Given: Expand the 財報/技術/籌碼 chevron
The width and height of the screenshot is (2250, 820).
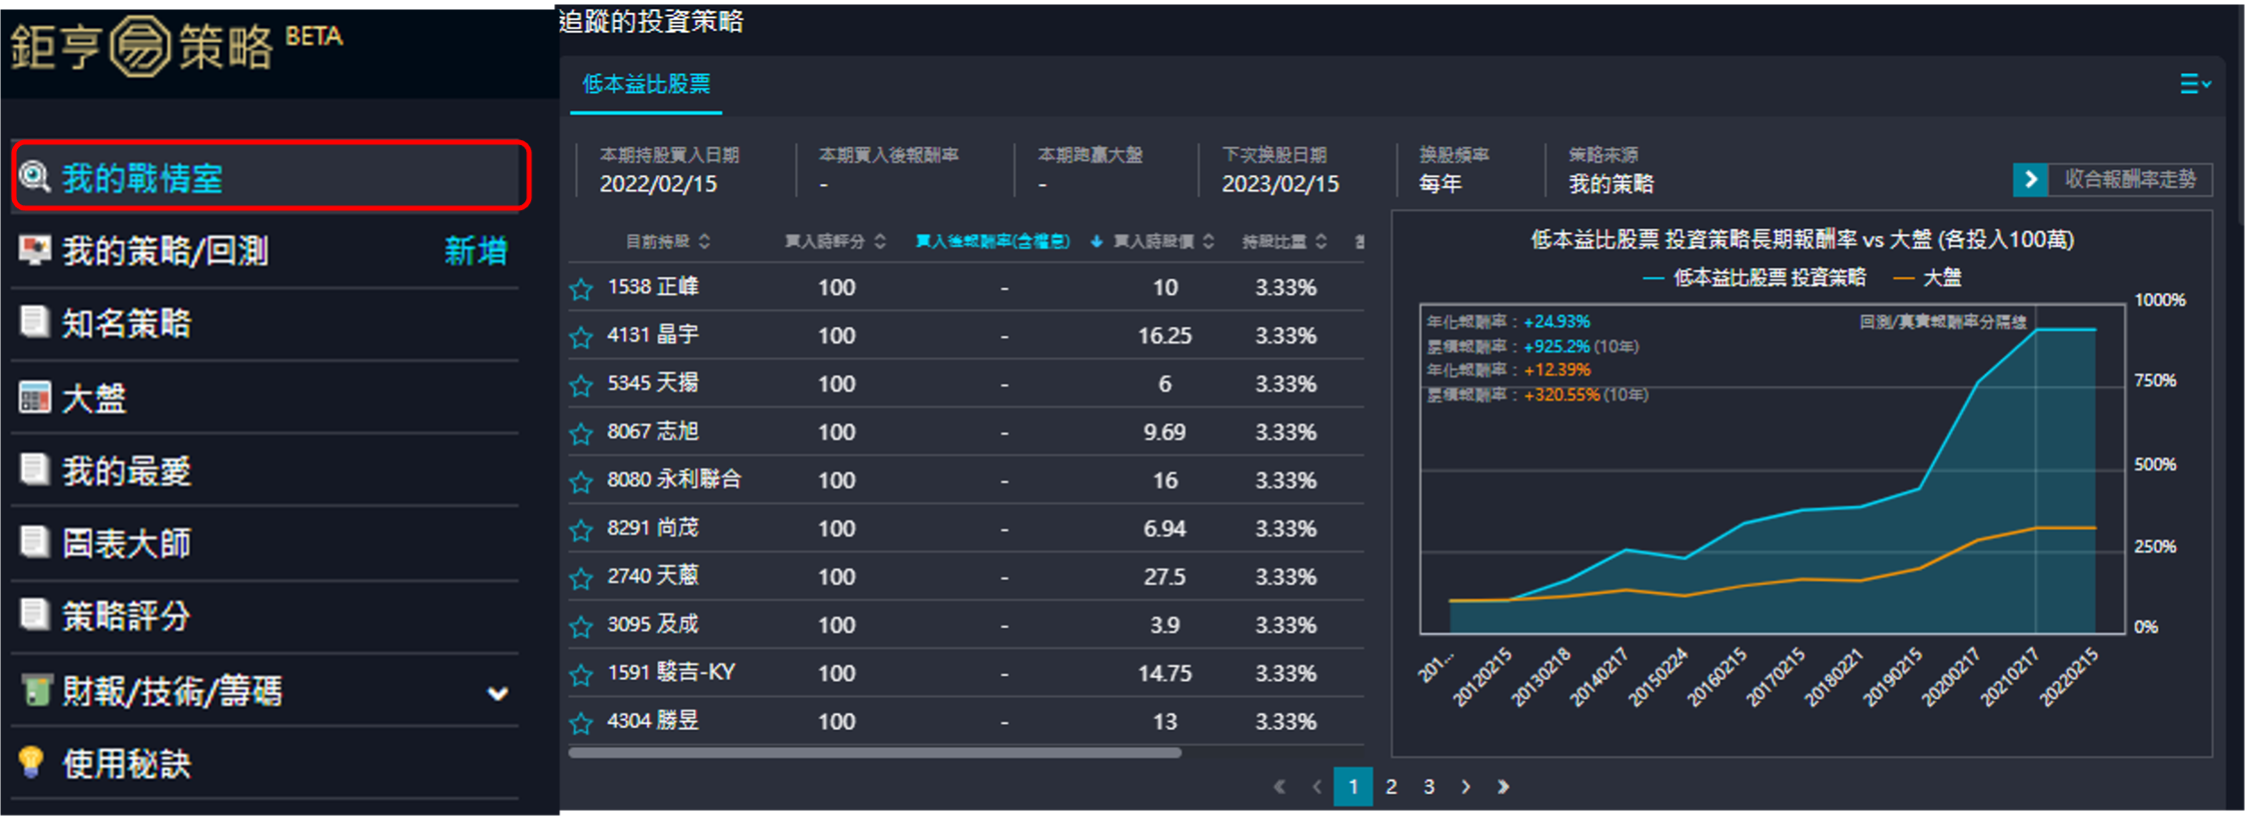Looking at the screenshot, I should tap(497, 693).
